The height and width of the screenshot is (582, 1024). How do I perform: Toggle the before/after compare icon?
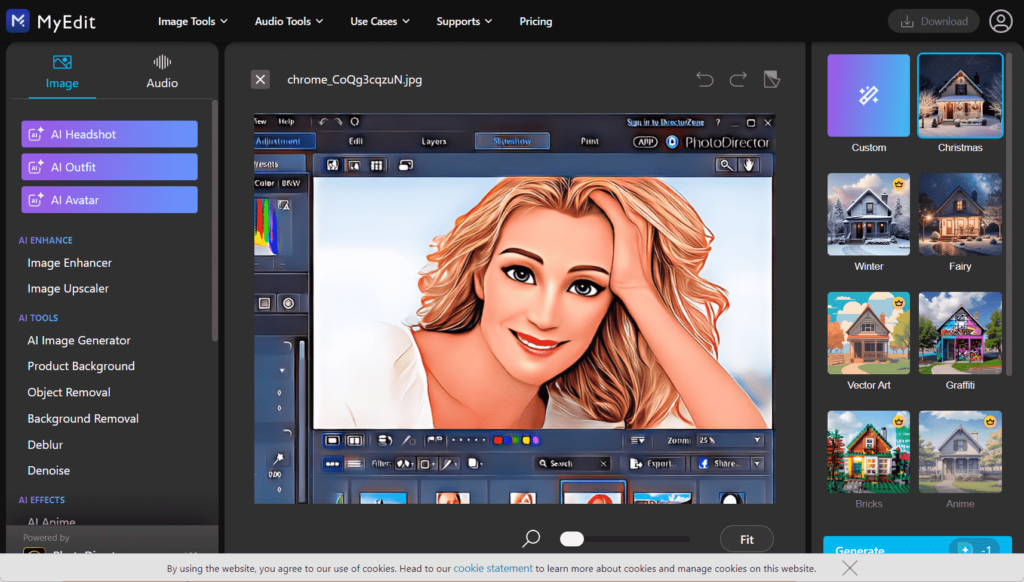click(772, 80)
